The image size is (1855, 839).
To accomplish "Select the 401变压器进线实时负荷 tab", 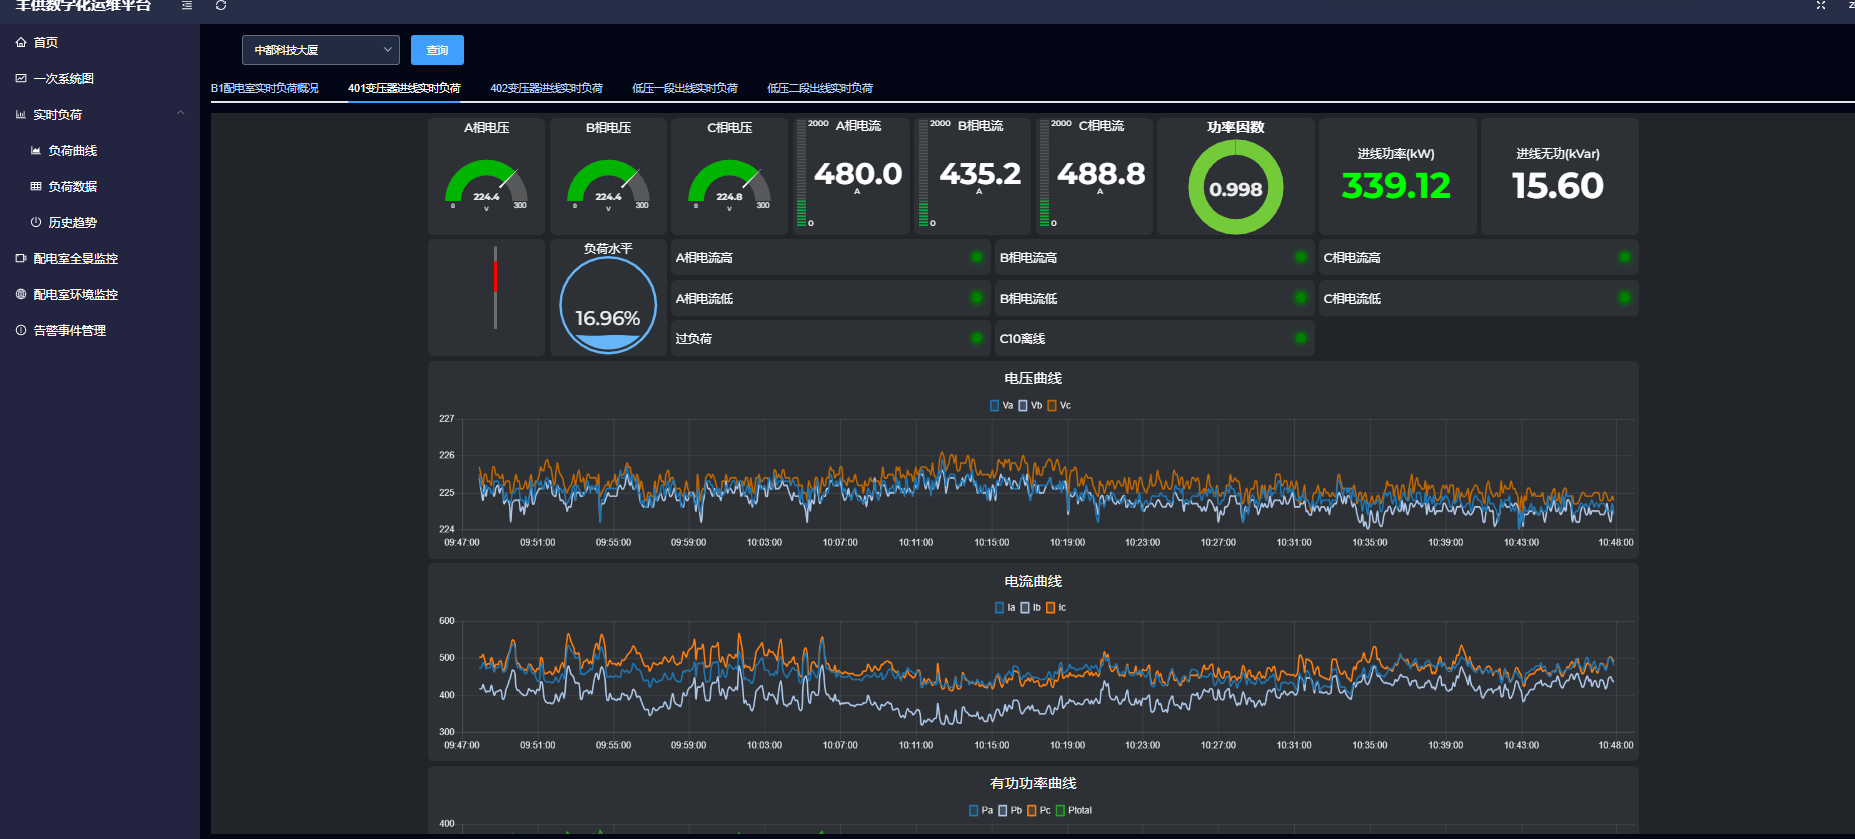I will [x=404, y=88].
